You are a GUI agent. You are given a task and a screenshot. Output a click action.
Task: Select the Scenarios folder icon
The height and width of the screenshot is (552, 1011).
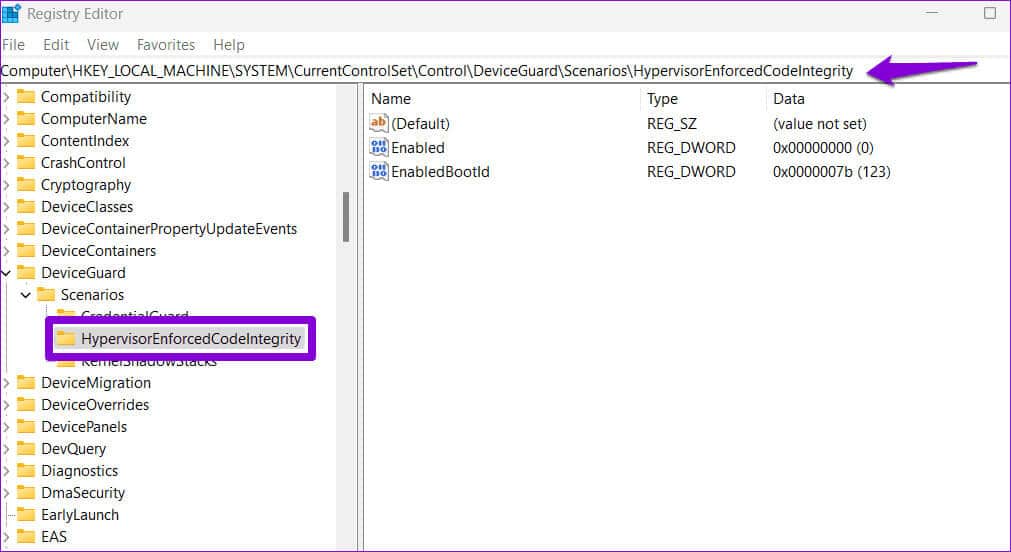pos(46,295)
